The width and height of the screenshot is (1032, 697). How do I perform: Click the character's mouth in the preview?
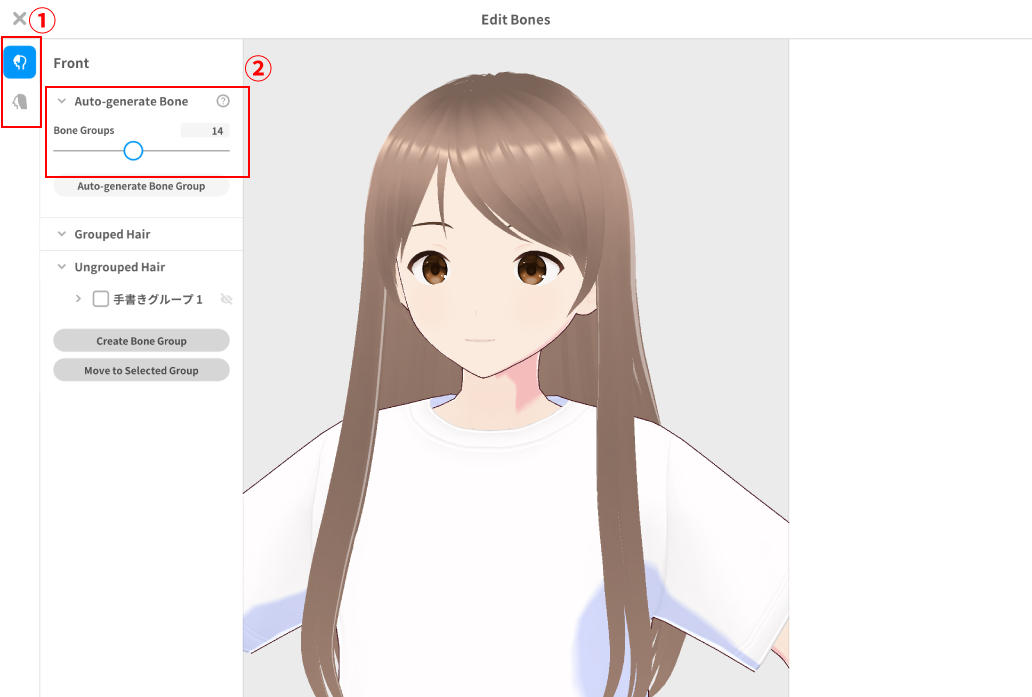[x=481, y=340]
